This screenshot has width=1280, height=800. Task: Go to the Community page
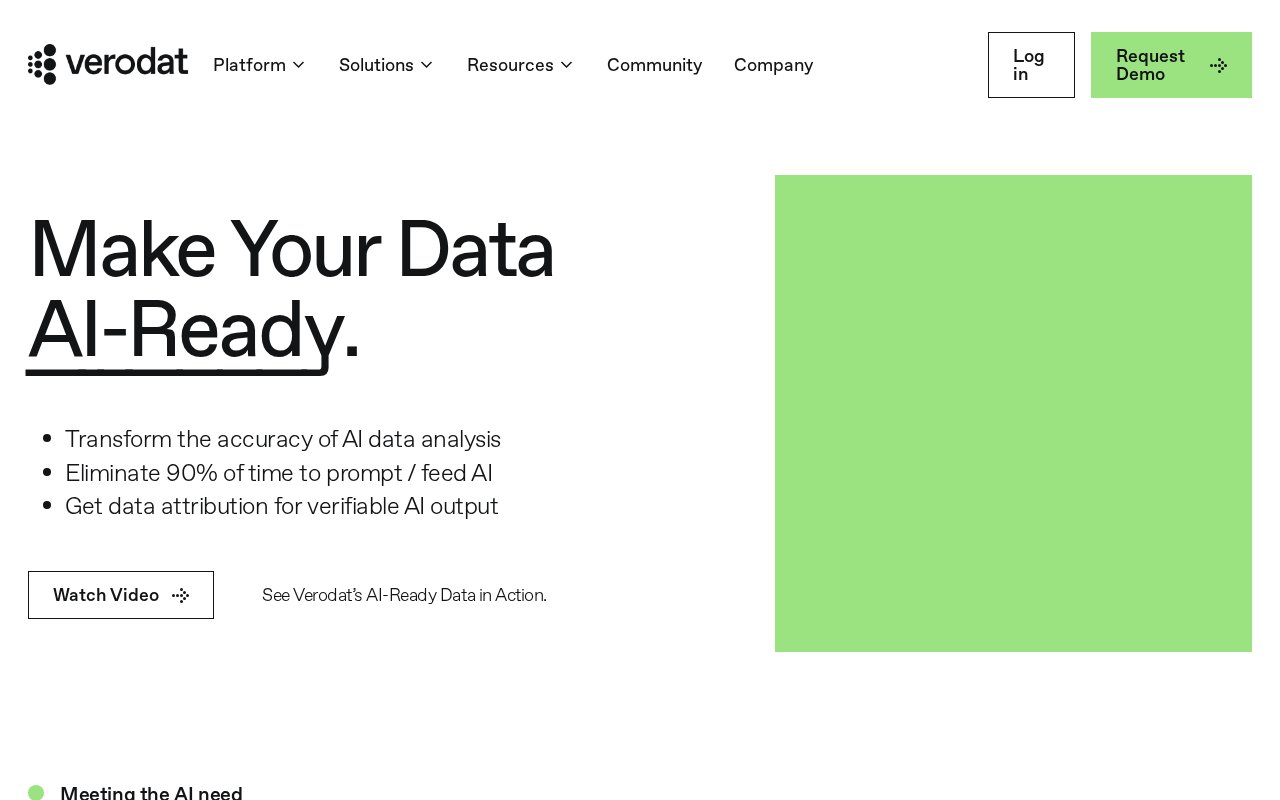pyautogui.click(x=654, y=65)
